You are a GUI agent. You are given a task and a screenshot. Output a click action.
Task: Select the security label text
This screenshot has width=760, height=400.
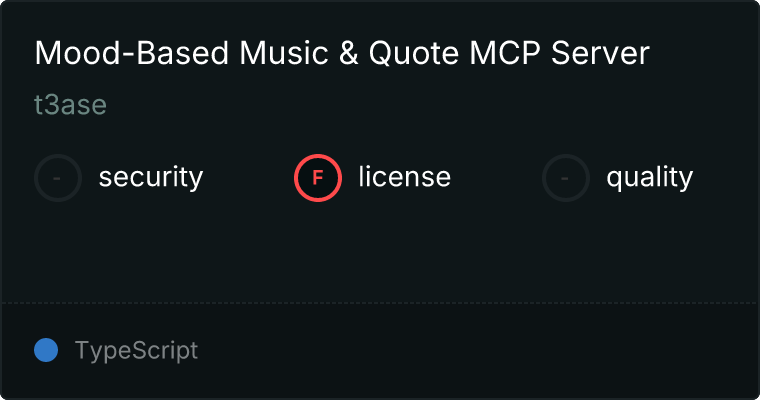(x=151, y=177)
